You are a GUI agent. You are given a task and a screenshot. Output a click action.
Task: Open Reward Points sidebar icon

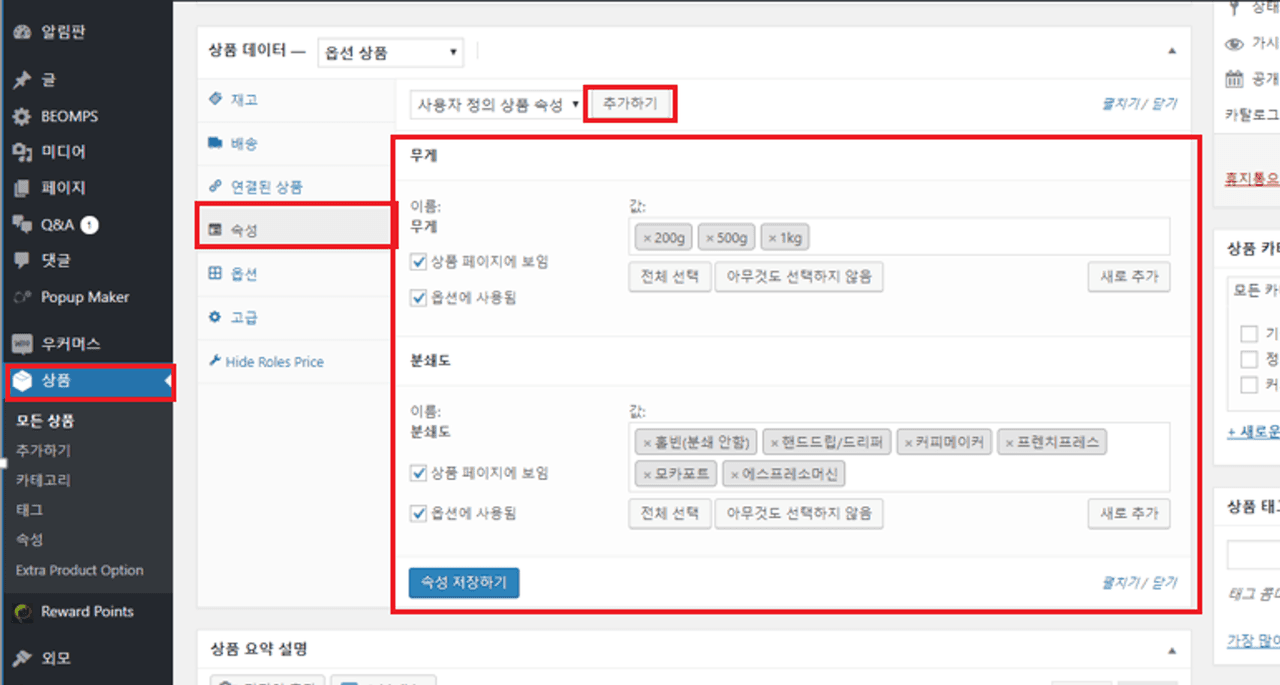coord(21,612)
